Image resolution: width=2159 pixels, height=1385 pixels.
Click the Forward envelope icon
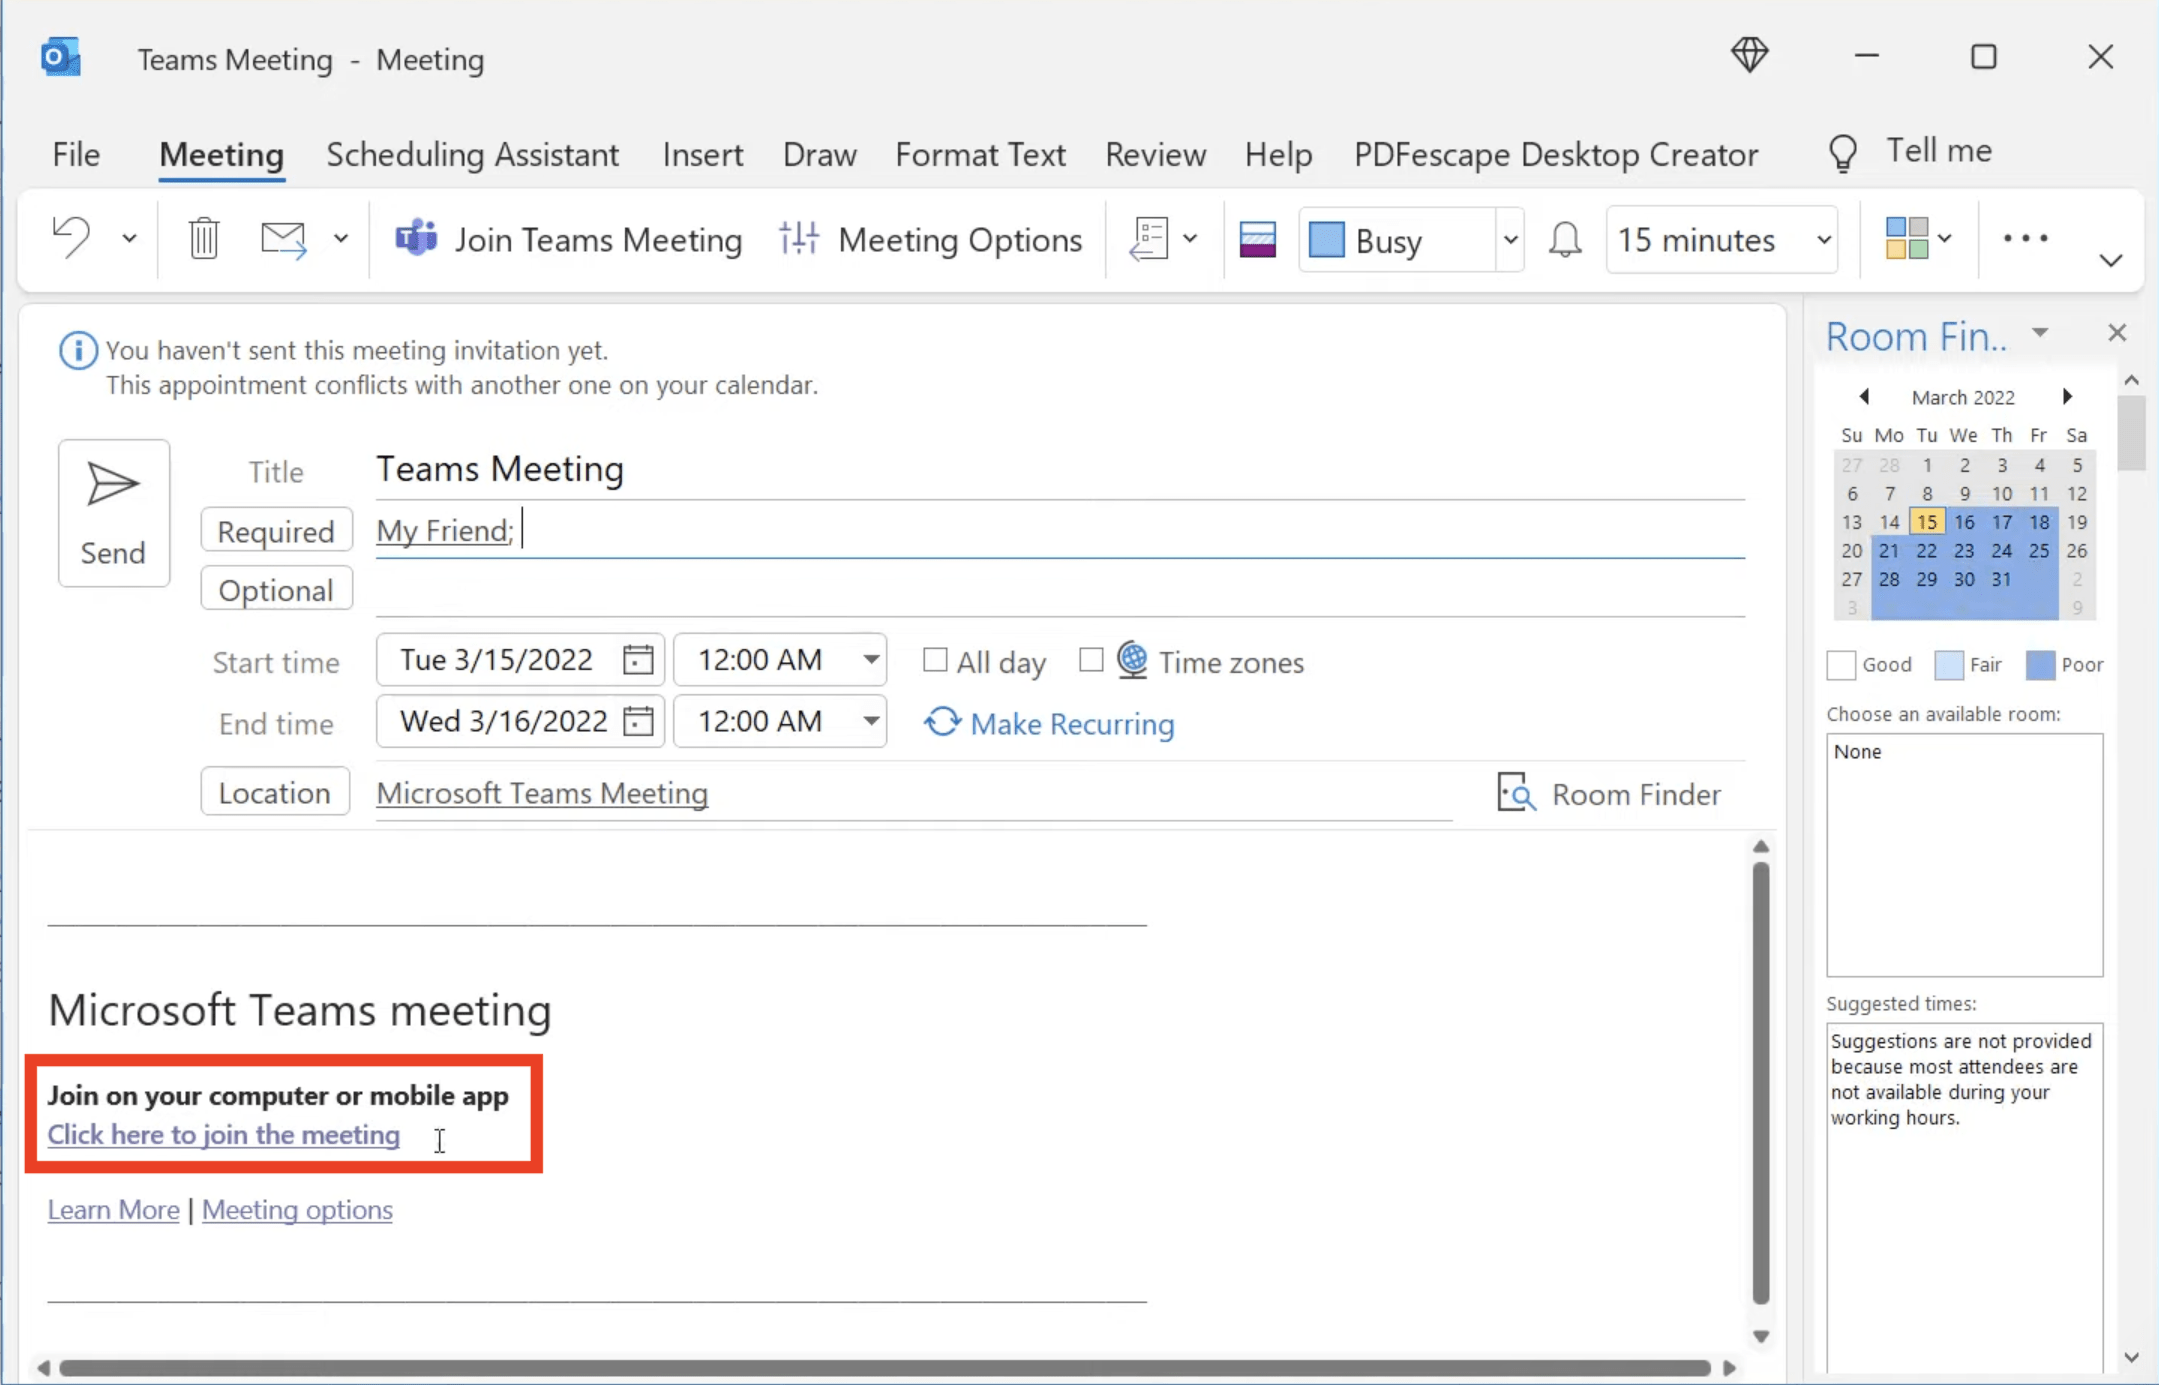[283, 239]
